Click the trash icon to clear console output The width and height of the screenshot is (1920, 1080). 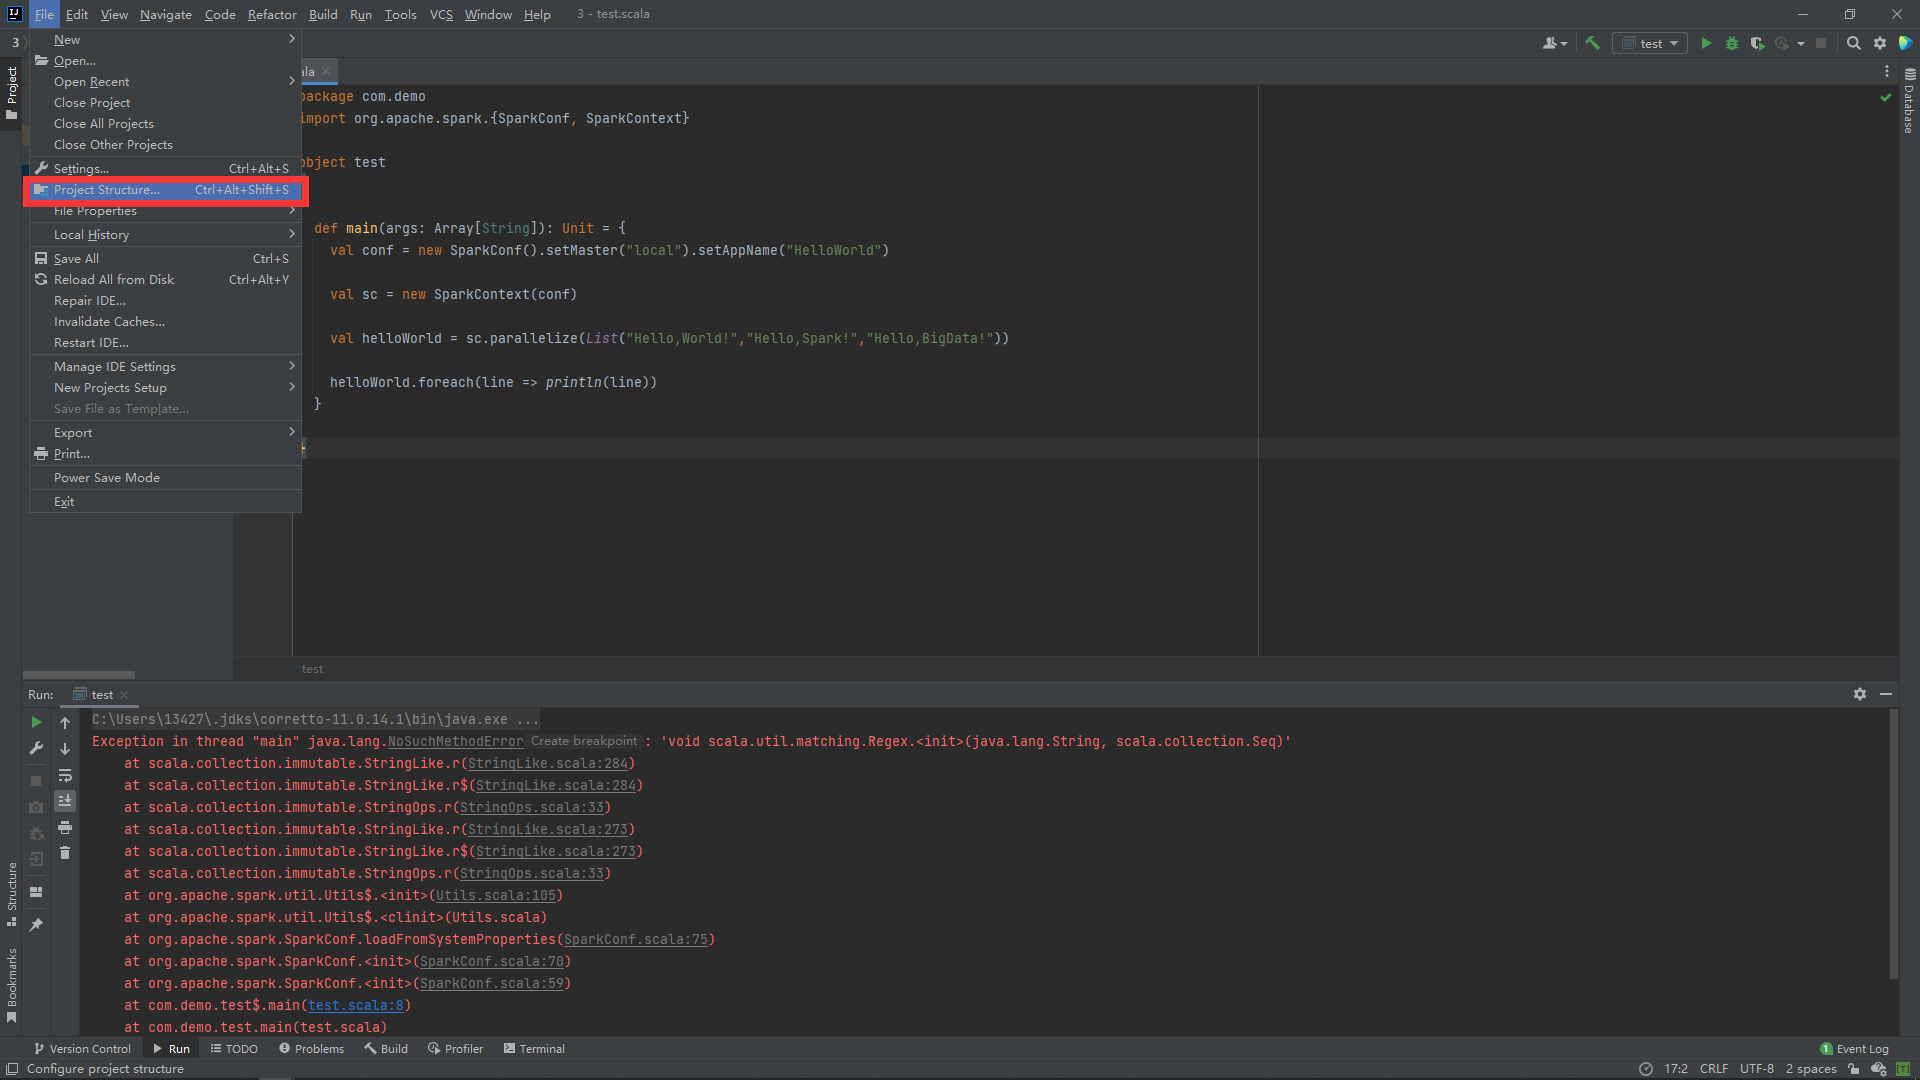click(x=65, y=853)
